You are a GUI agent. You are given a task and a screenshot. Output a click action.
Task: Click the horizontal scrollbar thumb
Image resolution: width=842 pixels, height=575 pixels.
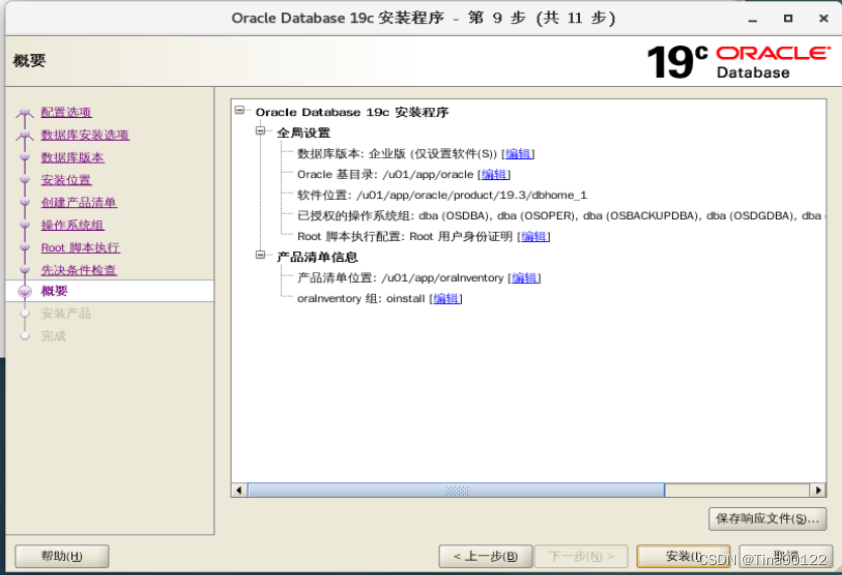(x=456, y=490)
